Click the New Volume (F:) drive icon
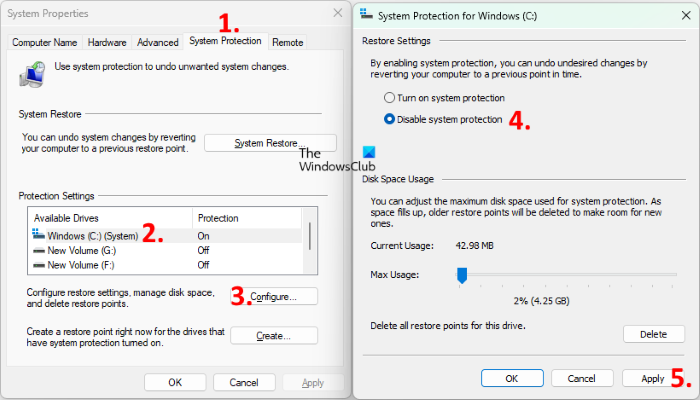 (x=40, y=265)
